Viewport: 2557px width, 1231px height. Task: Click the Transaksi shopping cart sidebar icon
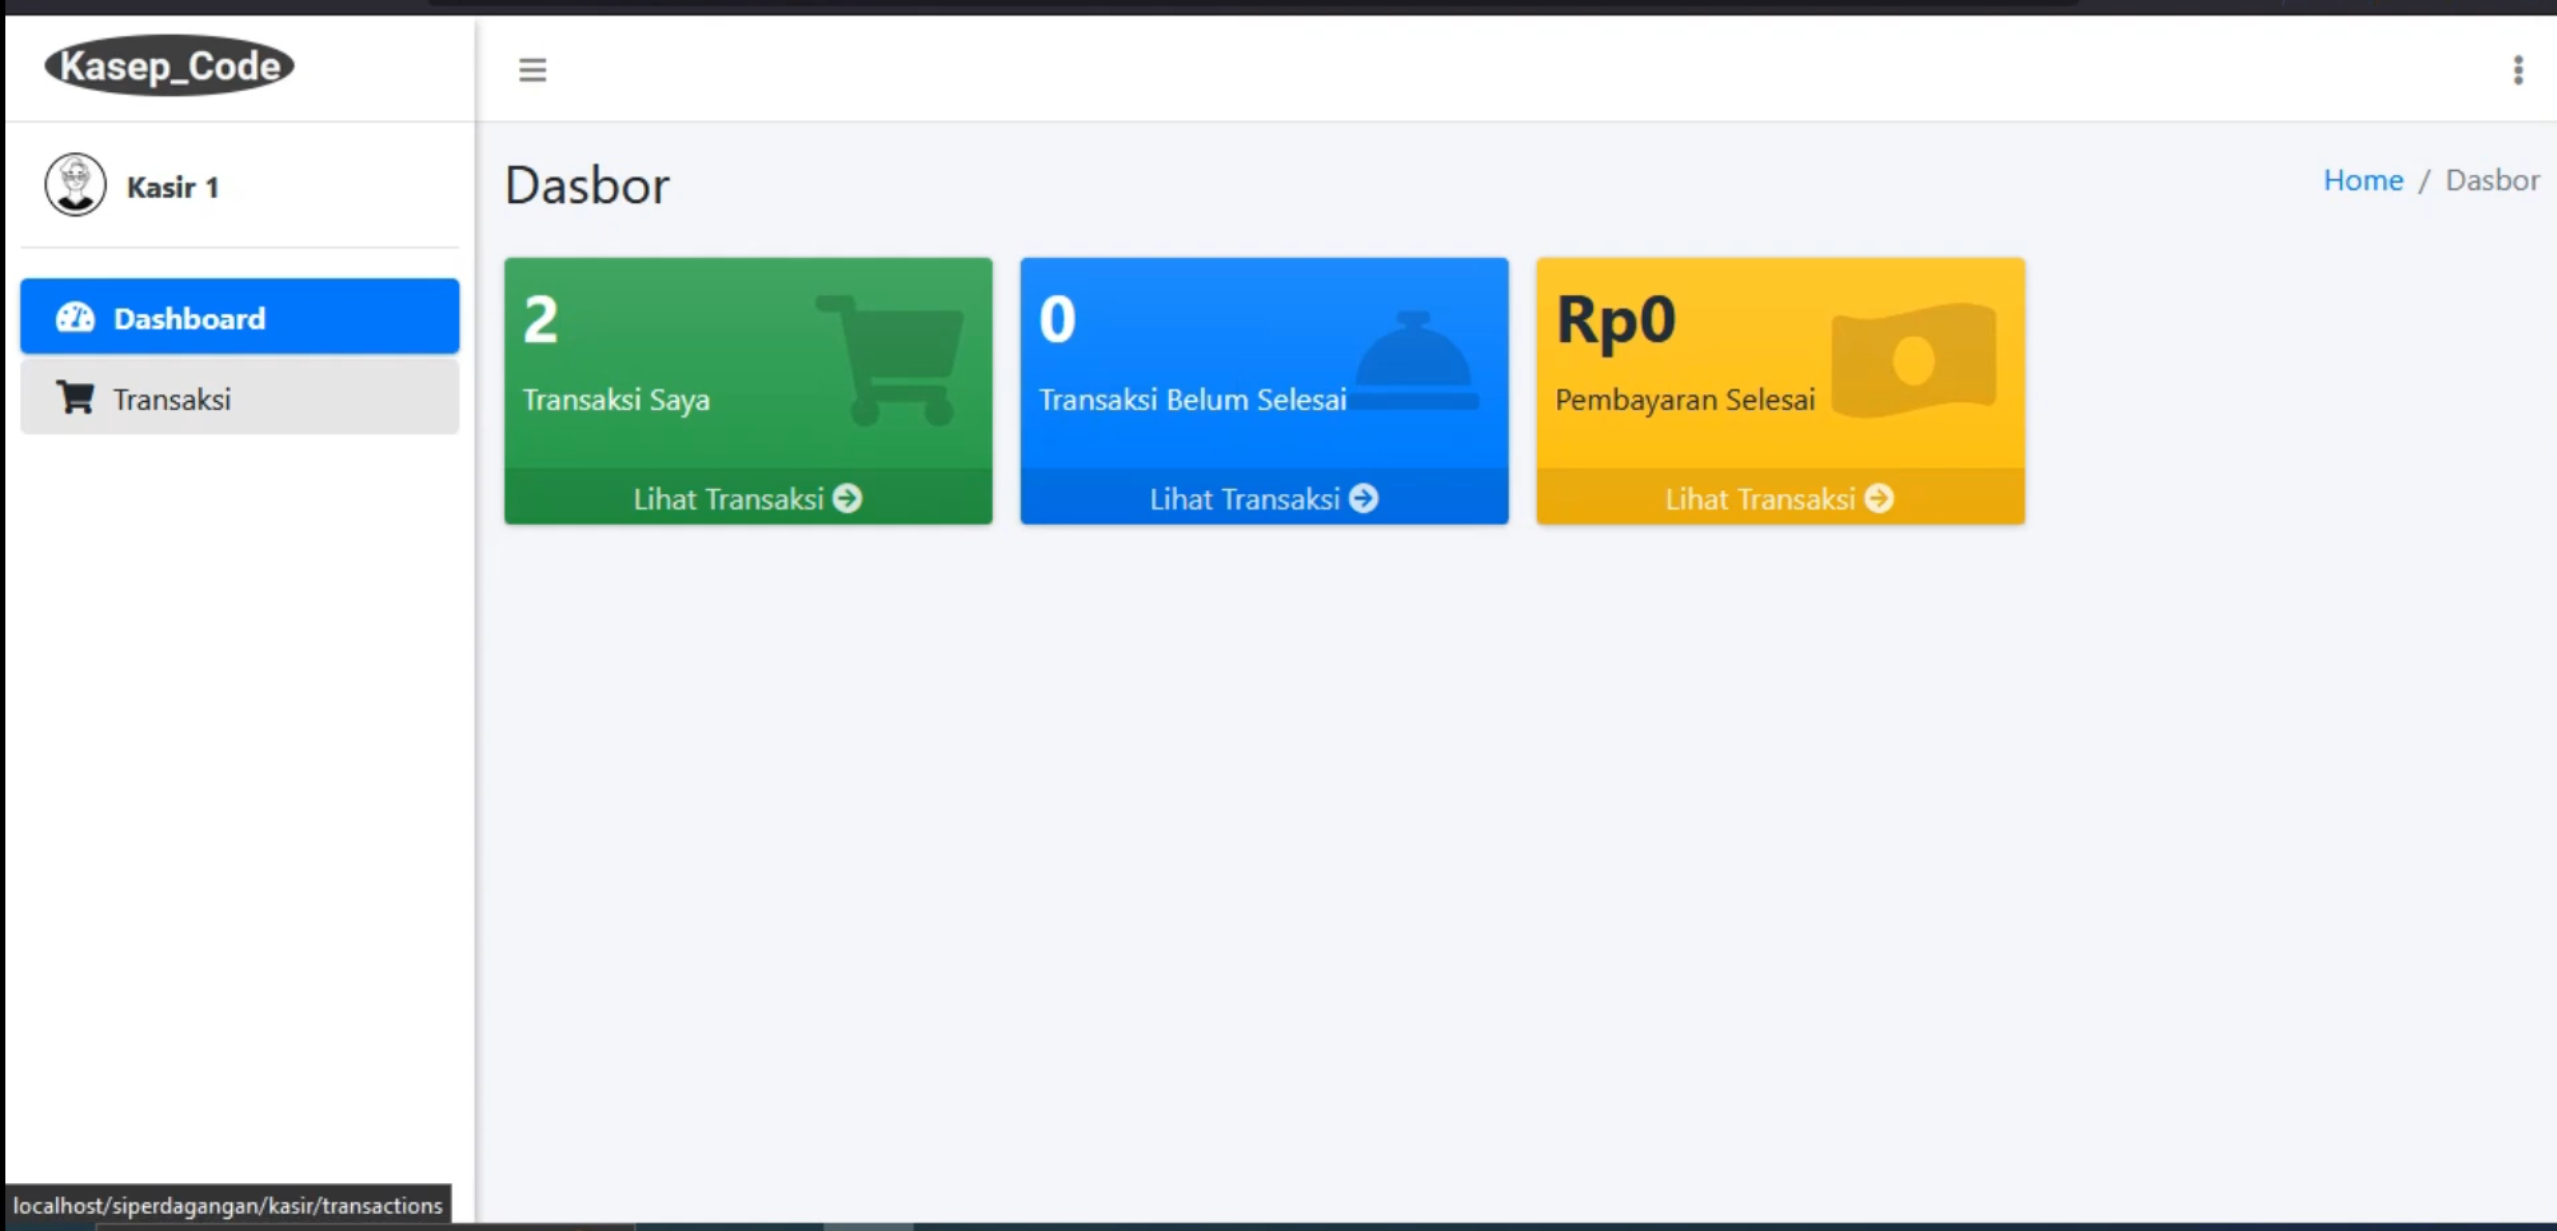(75, 398)
